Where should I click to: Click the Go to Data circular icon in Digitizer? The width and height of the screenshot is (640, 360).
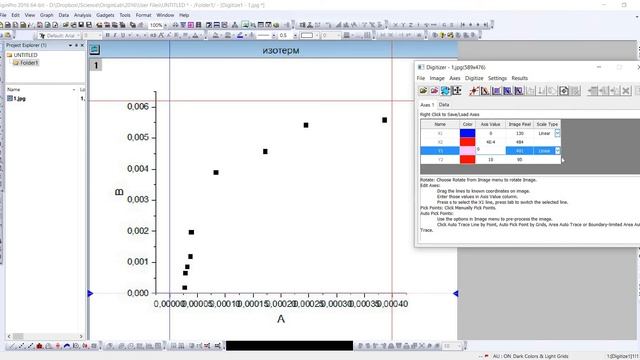(x=564, y=91)
